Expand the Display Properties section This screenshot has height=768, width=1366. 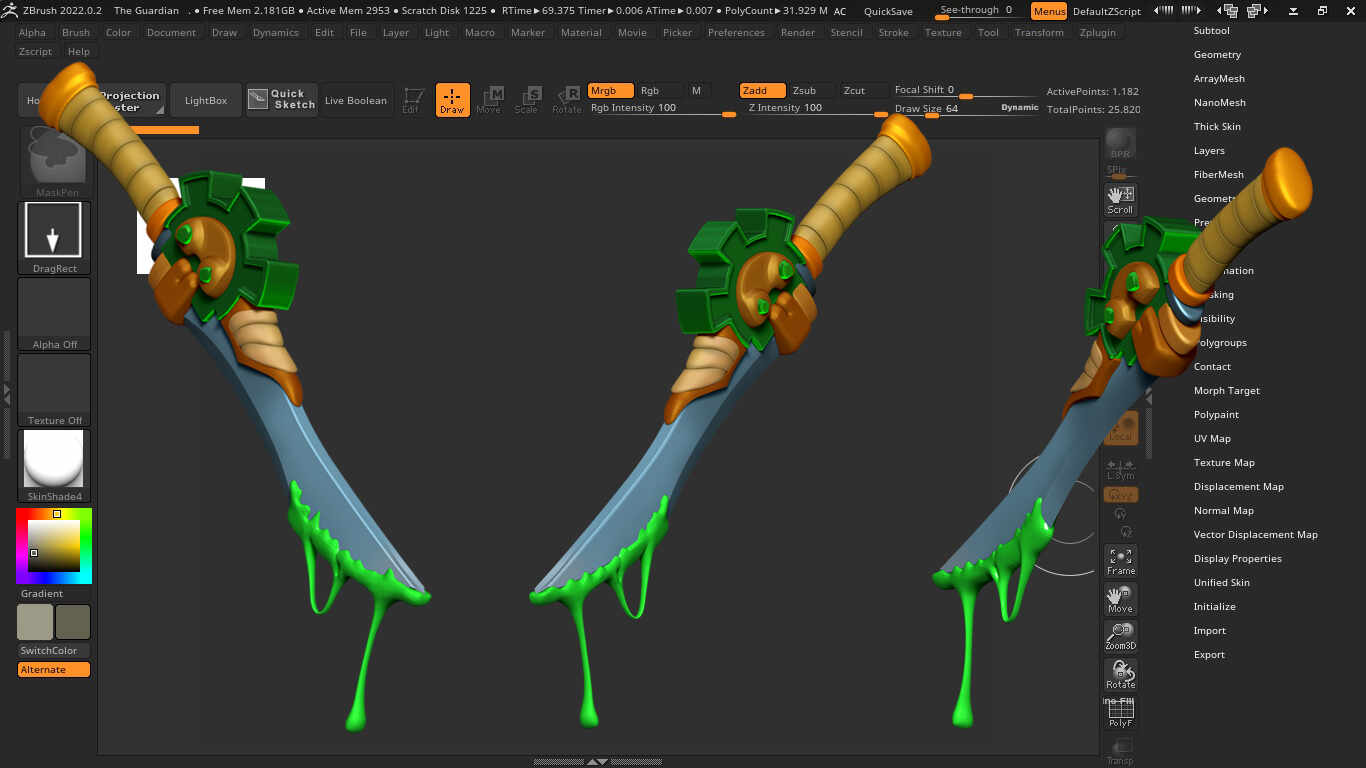pyautogui.click(x=1237, y=559)
